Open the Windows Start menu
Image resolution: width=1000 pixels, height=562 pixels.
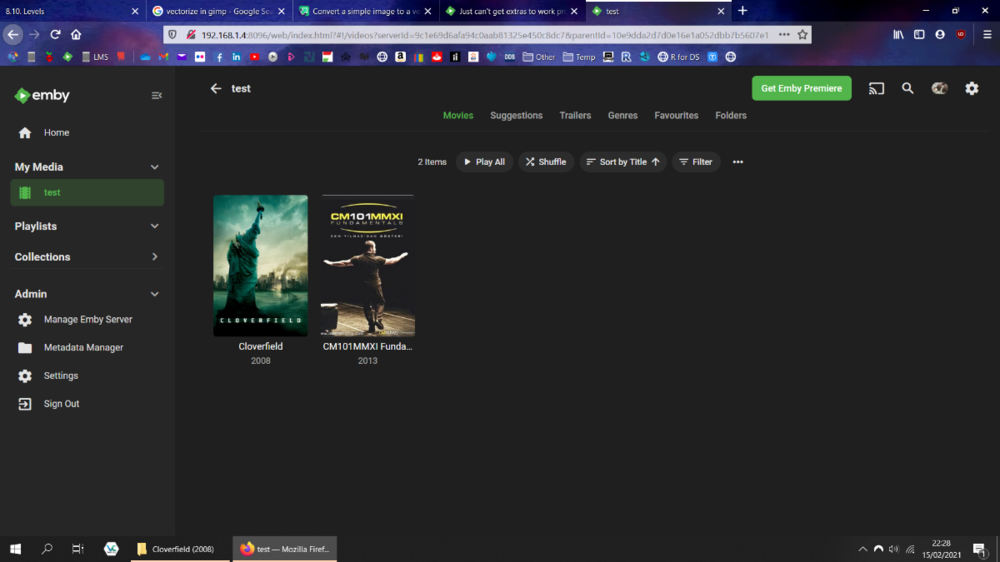pyautogui.click(x=15, y=549)
